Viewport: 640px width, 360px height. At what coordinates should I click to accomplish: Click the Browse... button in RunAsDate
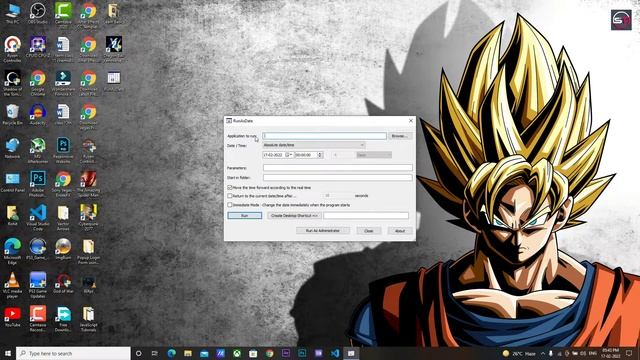(x=399, y=136)
